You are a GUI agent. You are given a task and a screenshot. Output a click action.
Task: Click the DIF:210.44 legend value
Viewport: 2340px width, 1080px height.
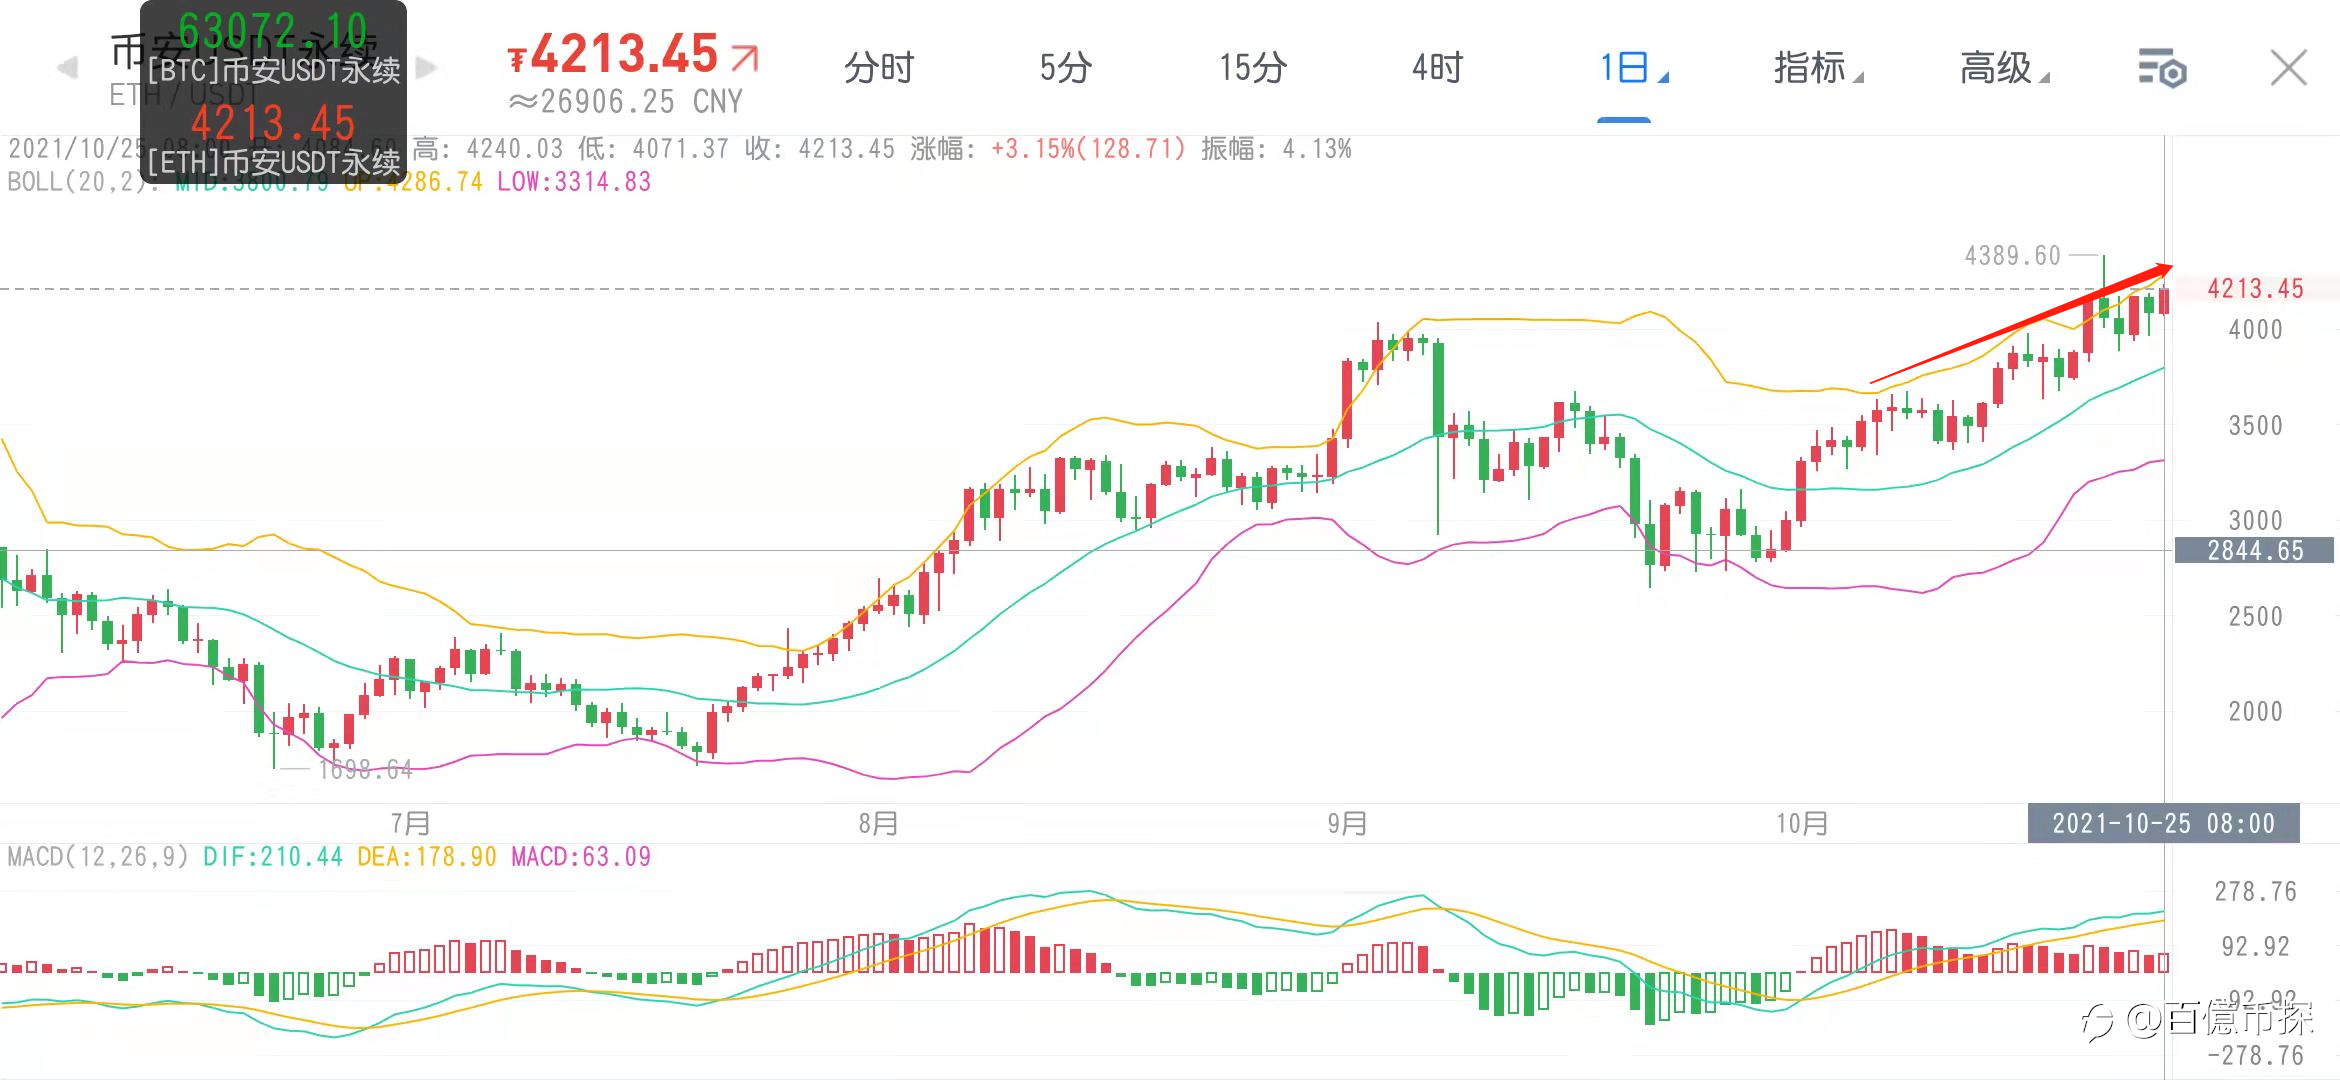pos(273,857)
